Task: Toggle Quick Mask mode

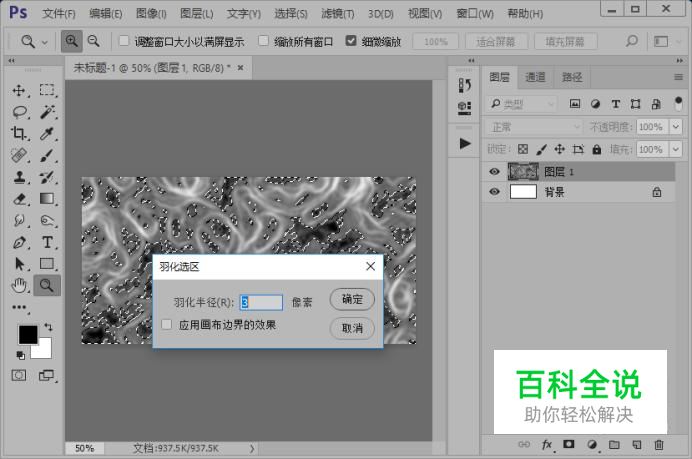Action: [19, 376]
